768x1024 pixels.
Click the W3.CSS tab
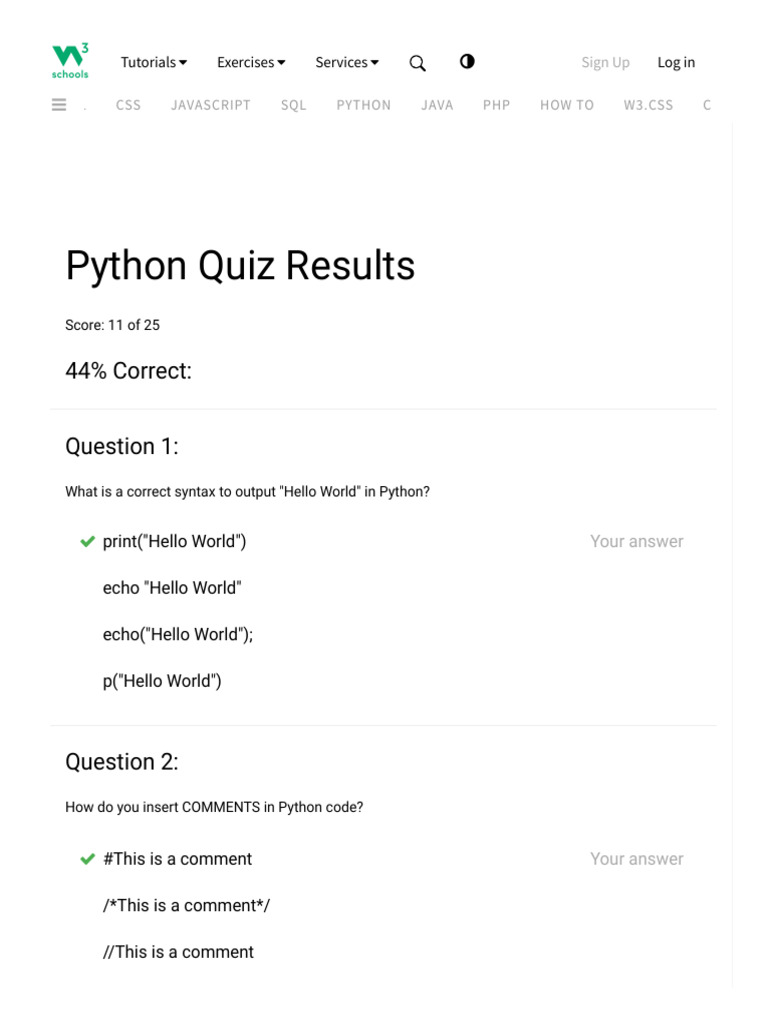[649, 105]
